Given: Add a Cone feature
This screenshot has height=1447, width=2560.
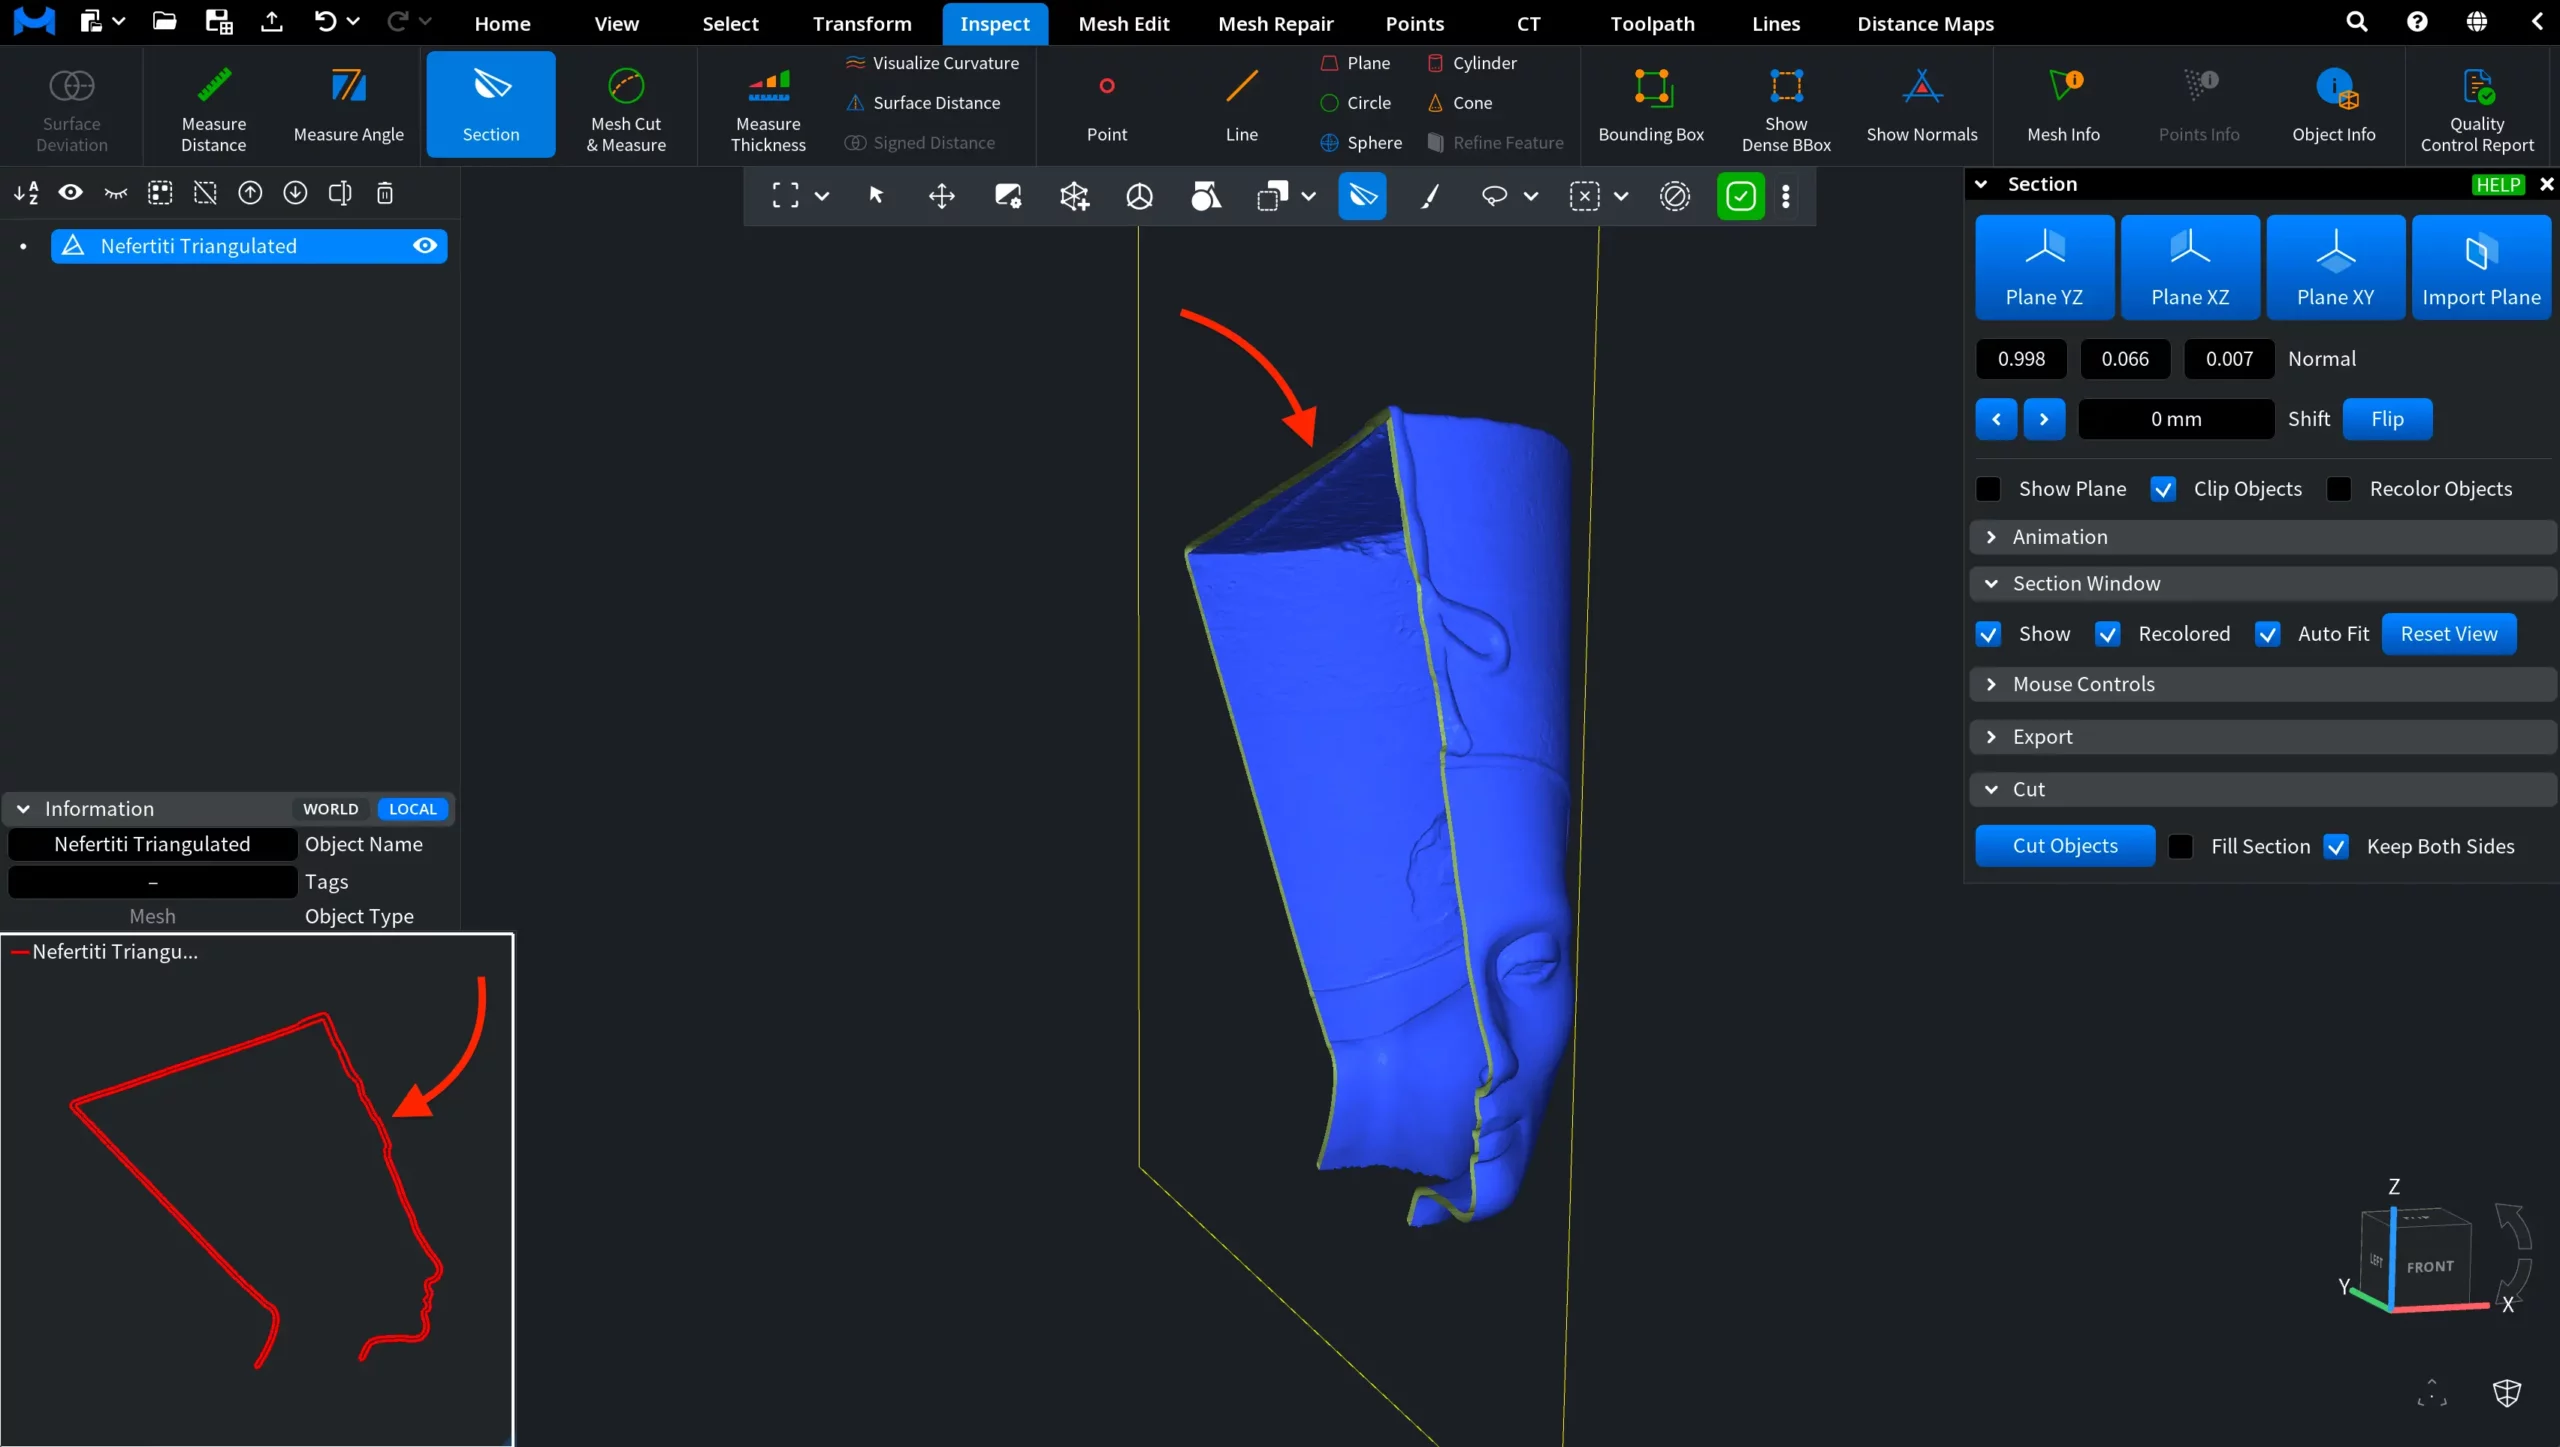Looking at the screenshot, I should [x=1460, y=103].
